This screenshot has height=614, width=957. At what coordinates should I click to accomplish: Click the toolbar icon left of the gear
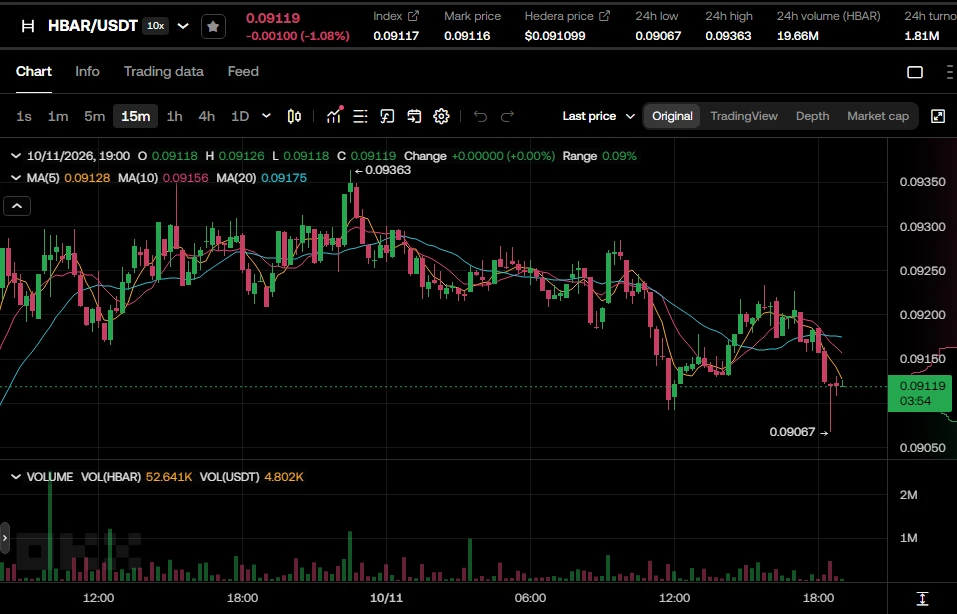pos(414,116)
